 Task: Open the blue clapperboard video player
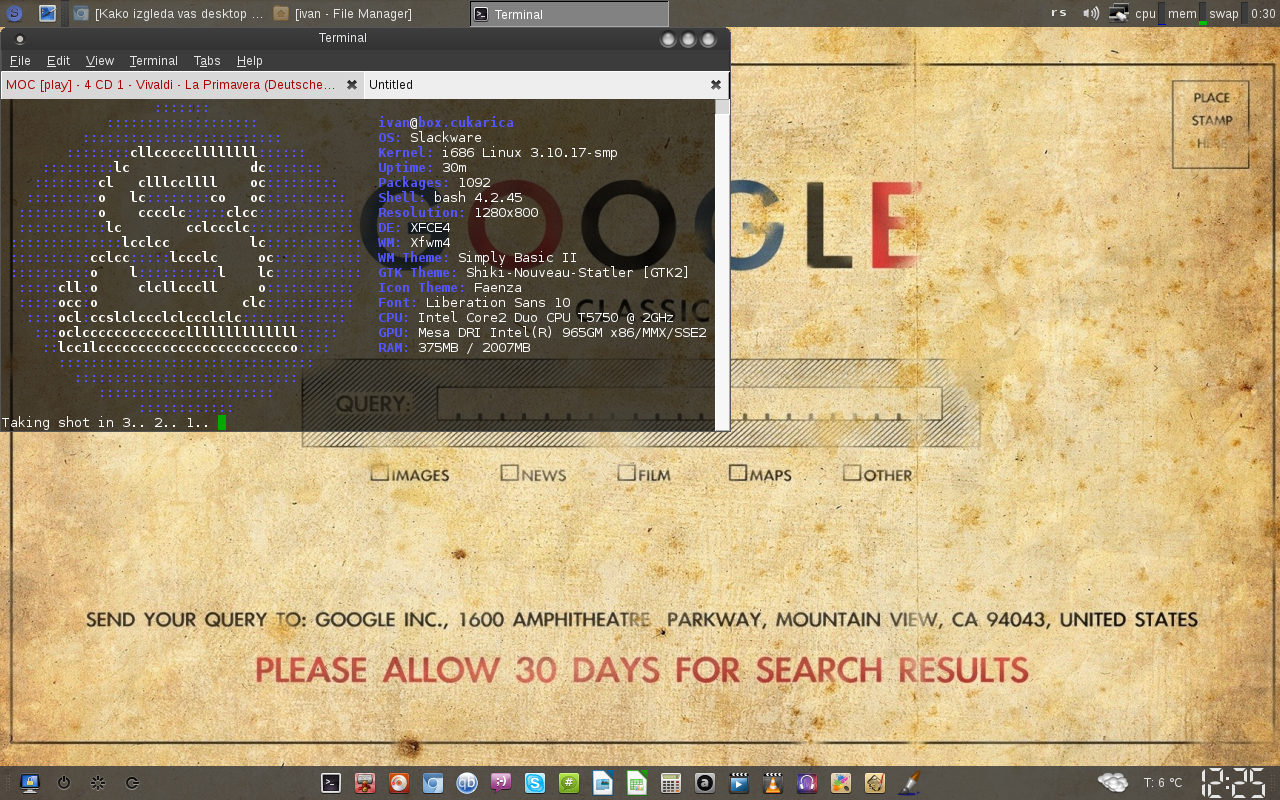[739, 784]
